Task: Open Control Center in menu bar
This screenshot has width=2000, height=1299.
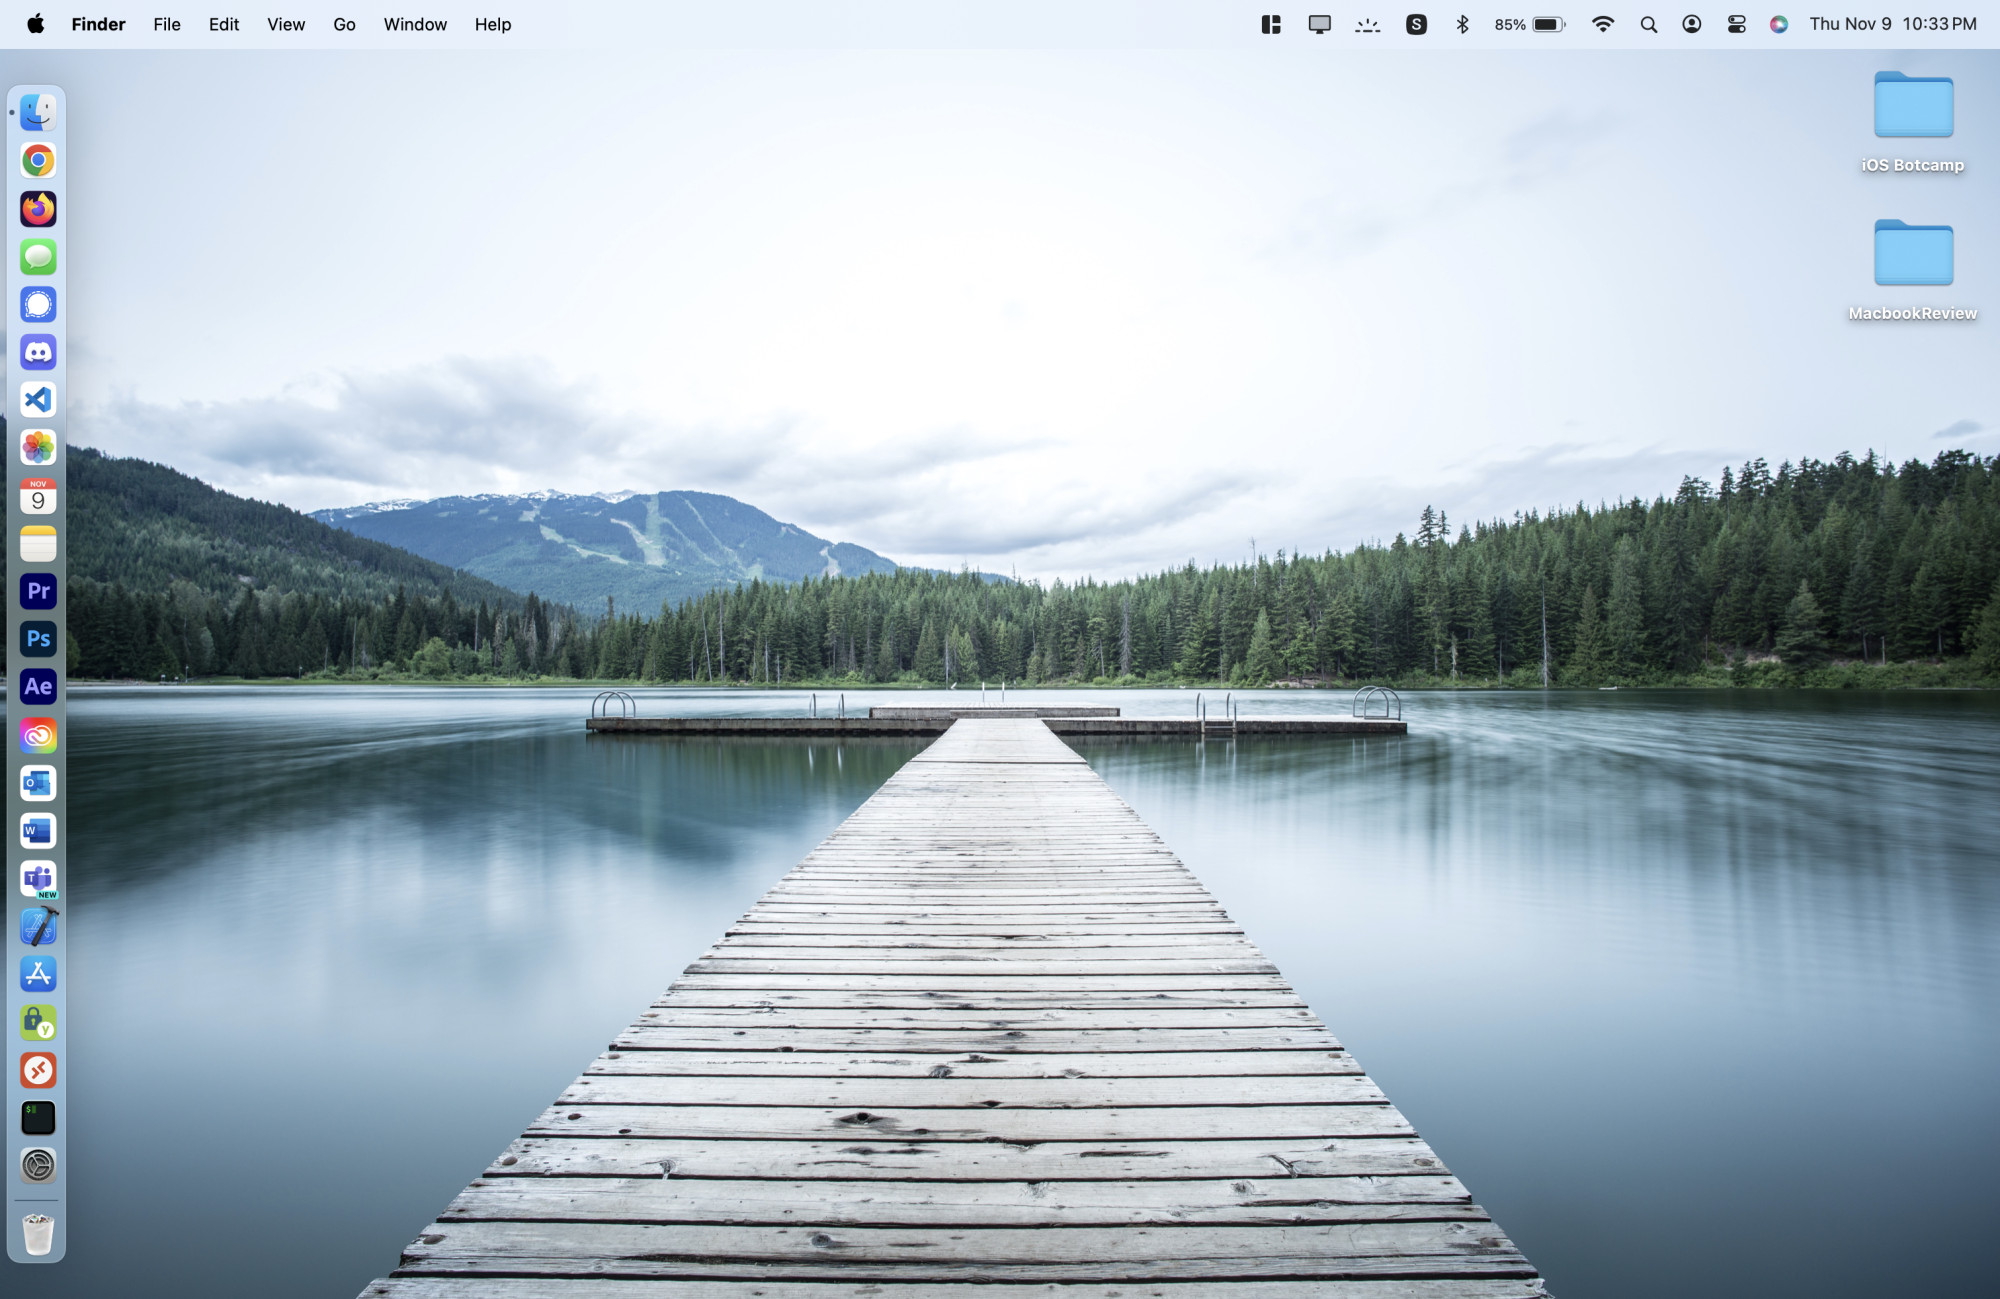Action: (1737, 24)
